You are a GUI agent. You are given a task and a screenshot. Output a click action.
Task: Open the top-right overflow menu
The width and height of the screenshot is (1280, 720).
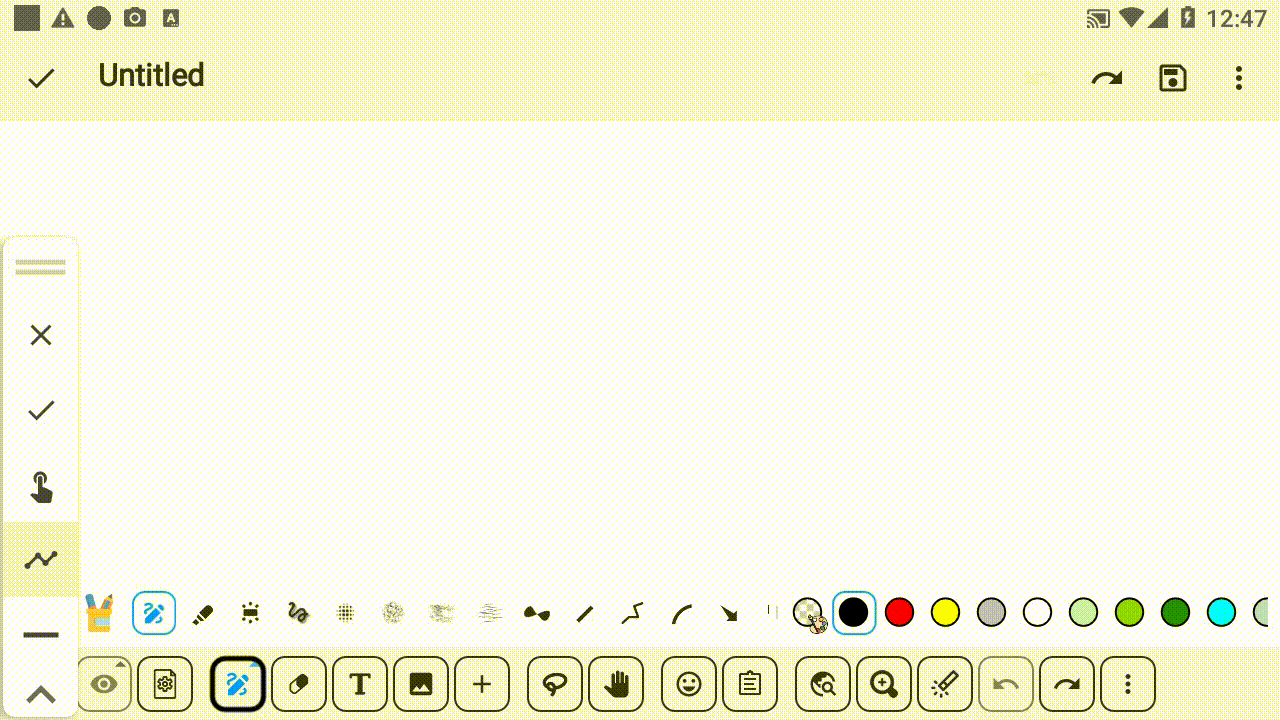click(x=1239, y=78)
